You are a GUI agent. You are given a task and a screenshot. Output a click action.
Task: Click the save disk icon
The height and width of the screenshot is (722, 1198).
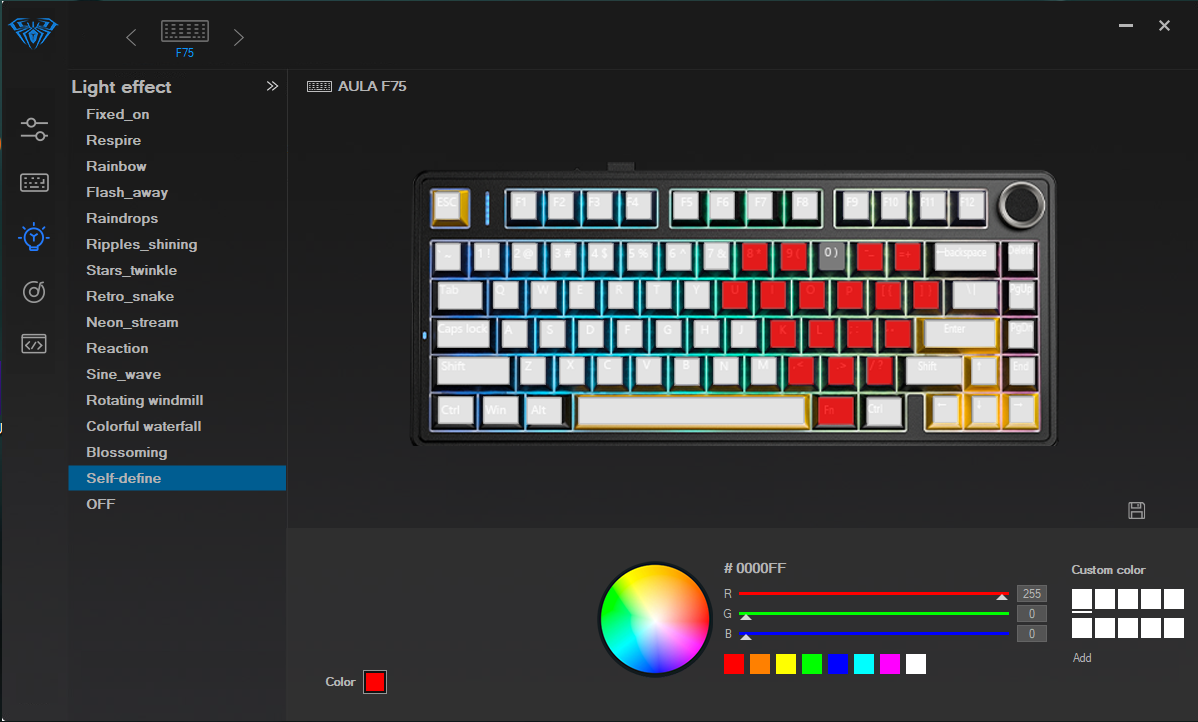1136,510
